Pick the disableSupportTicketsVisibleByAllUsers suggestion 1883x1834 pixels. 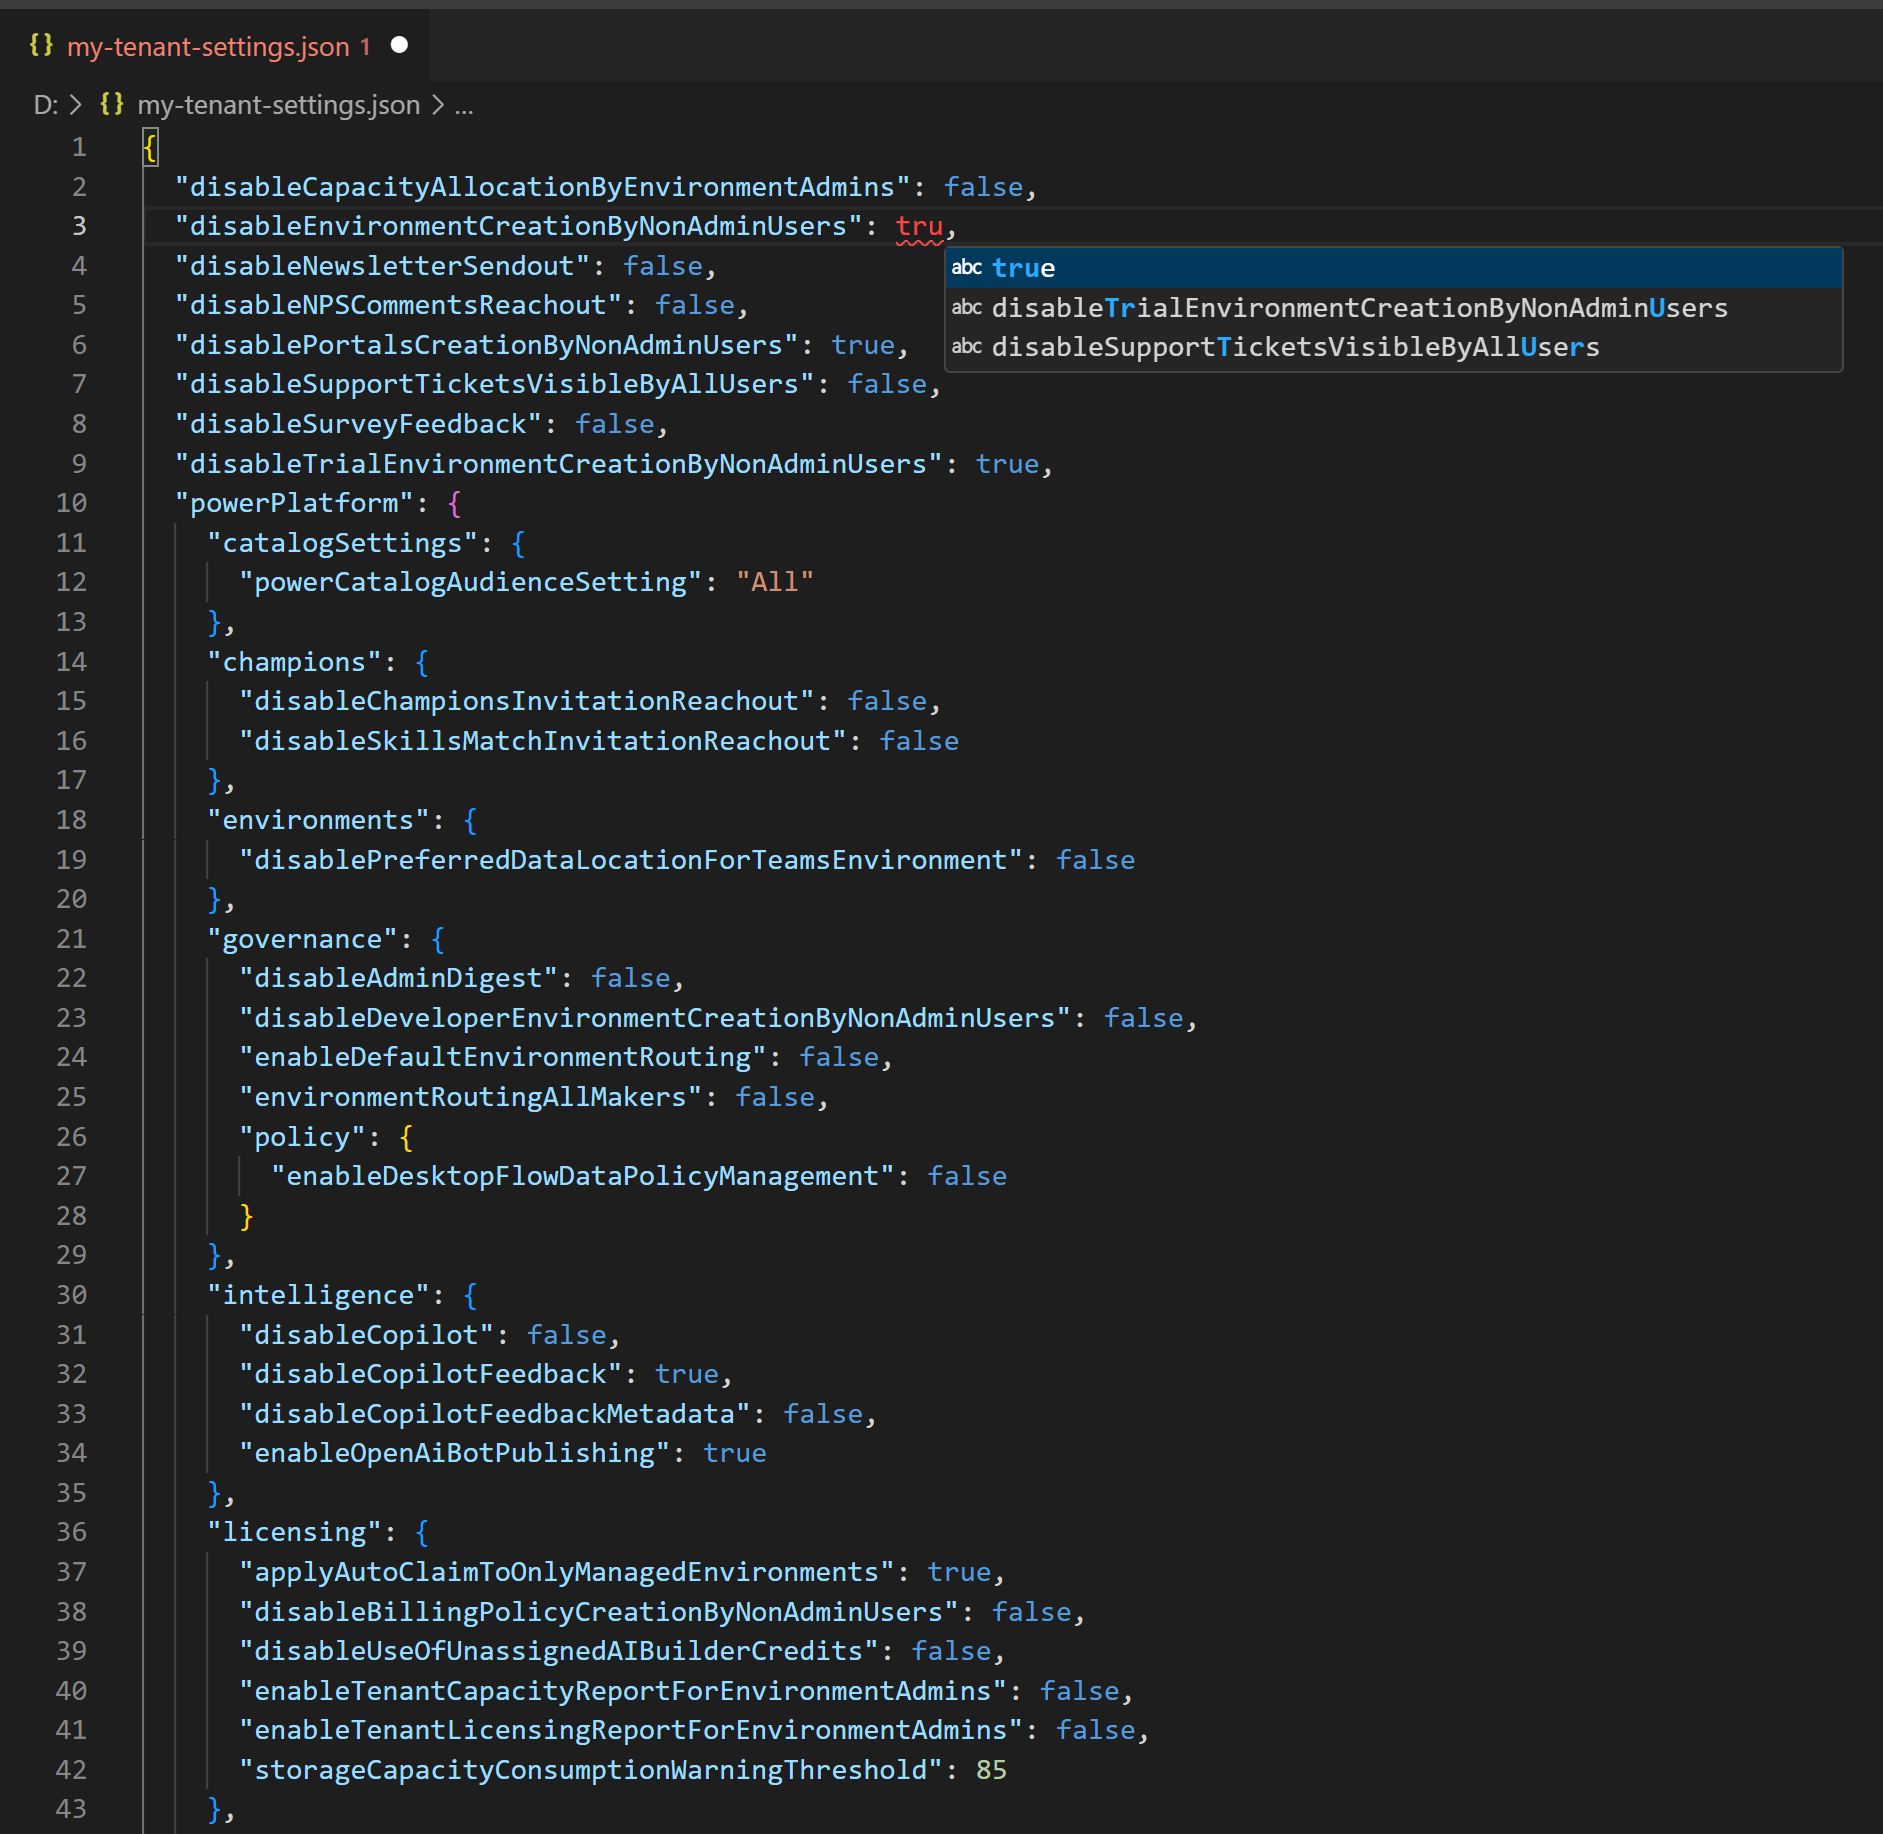[1295, 347]
